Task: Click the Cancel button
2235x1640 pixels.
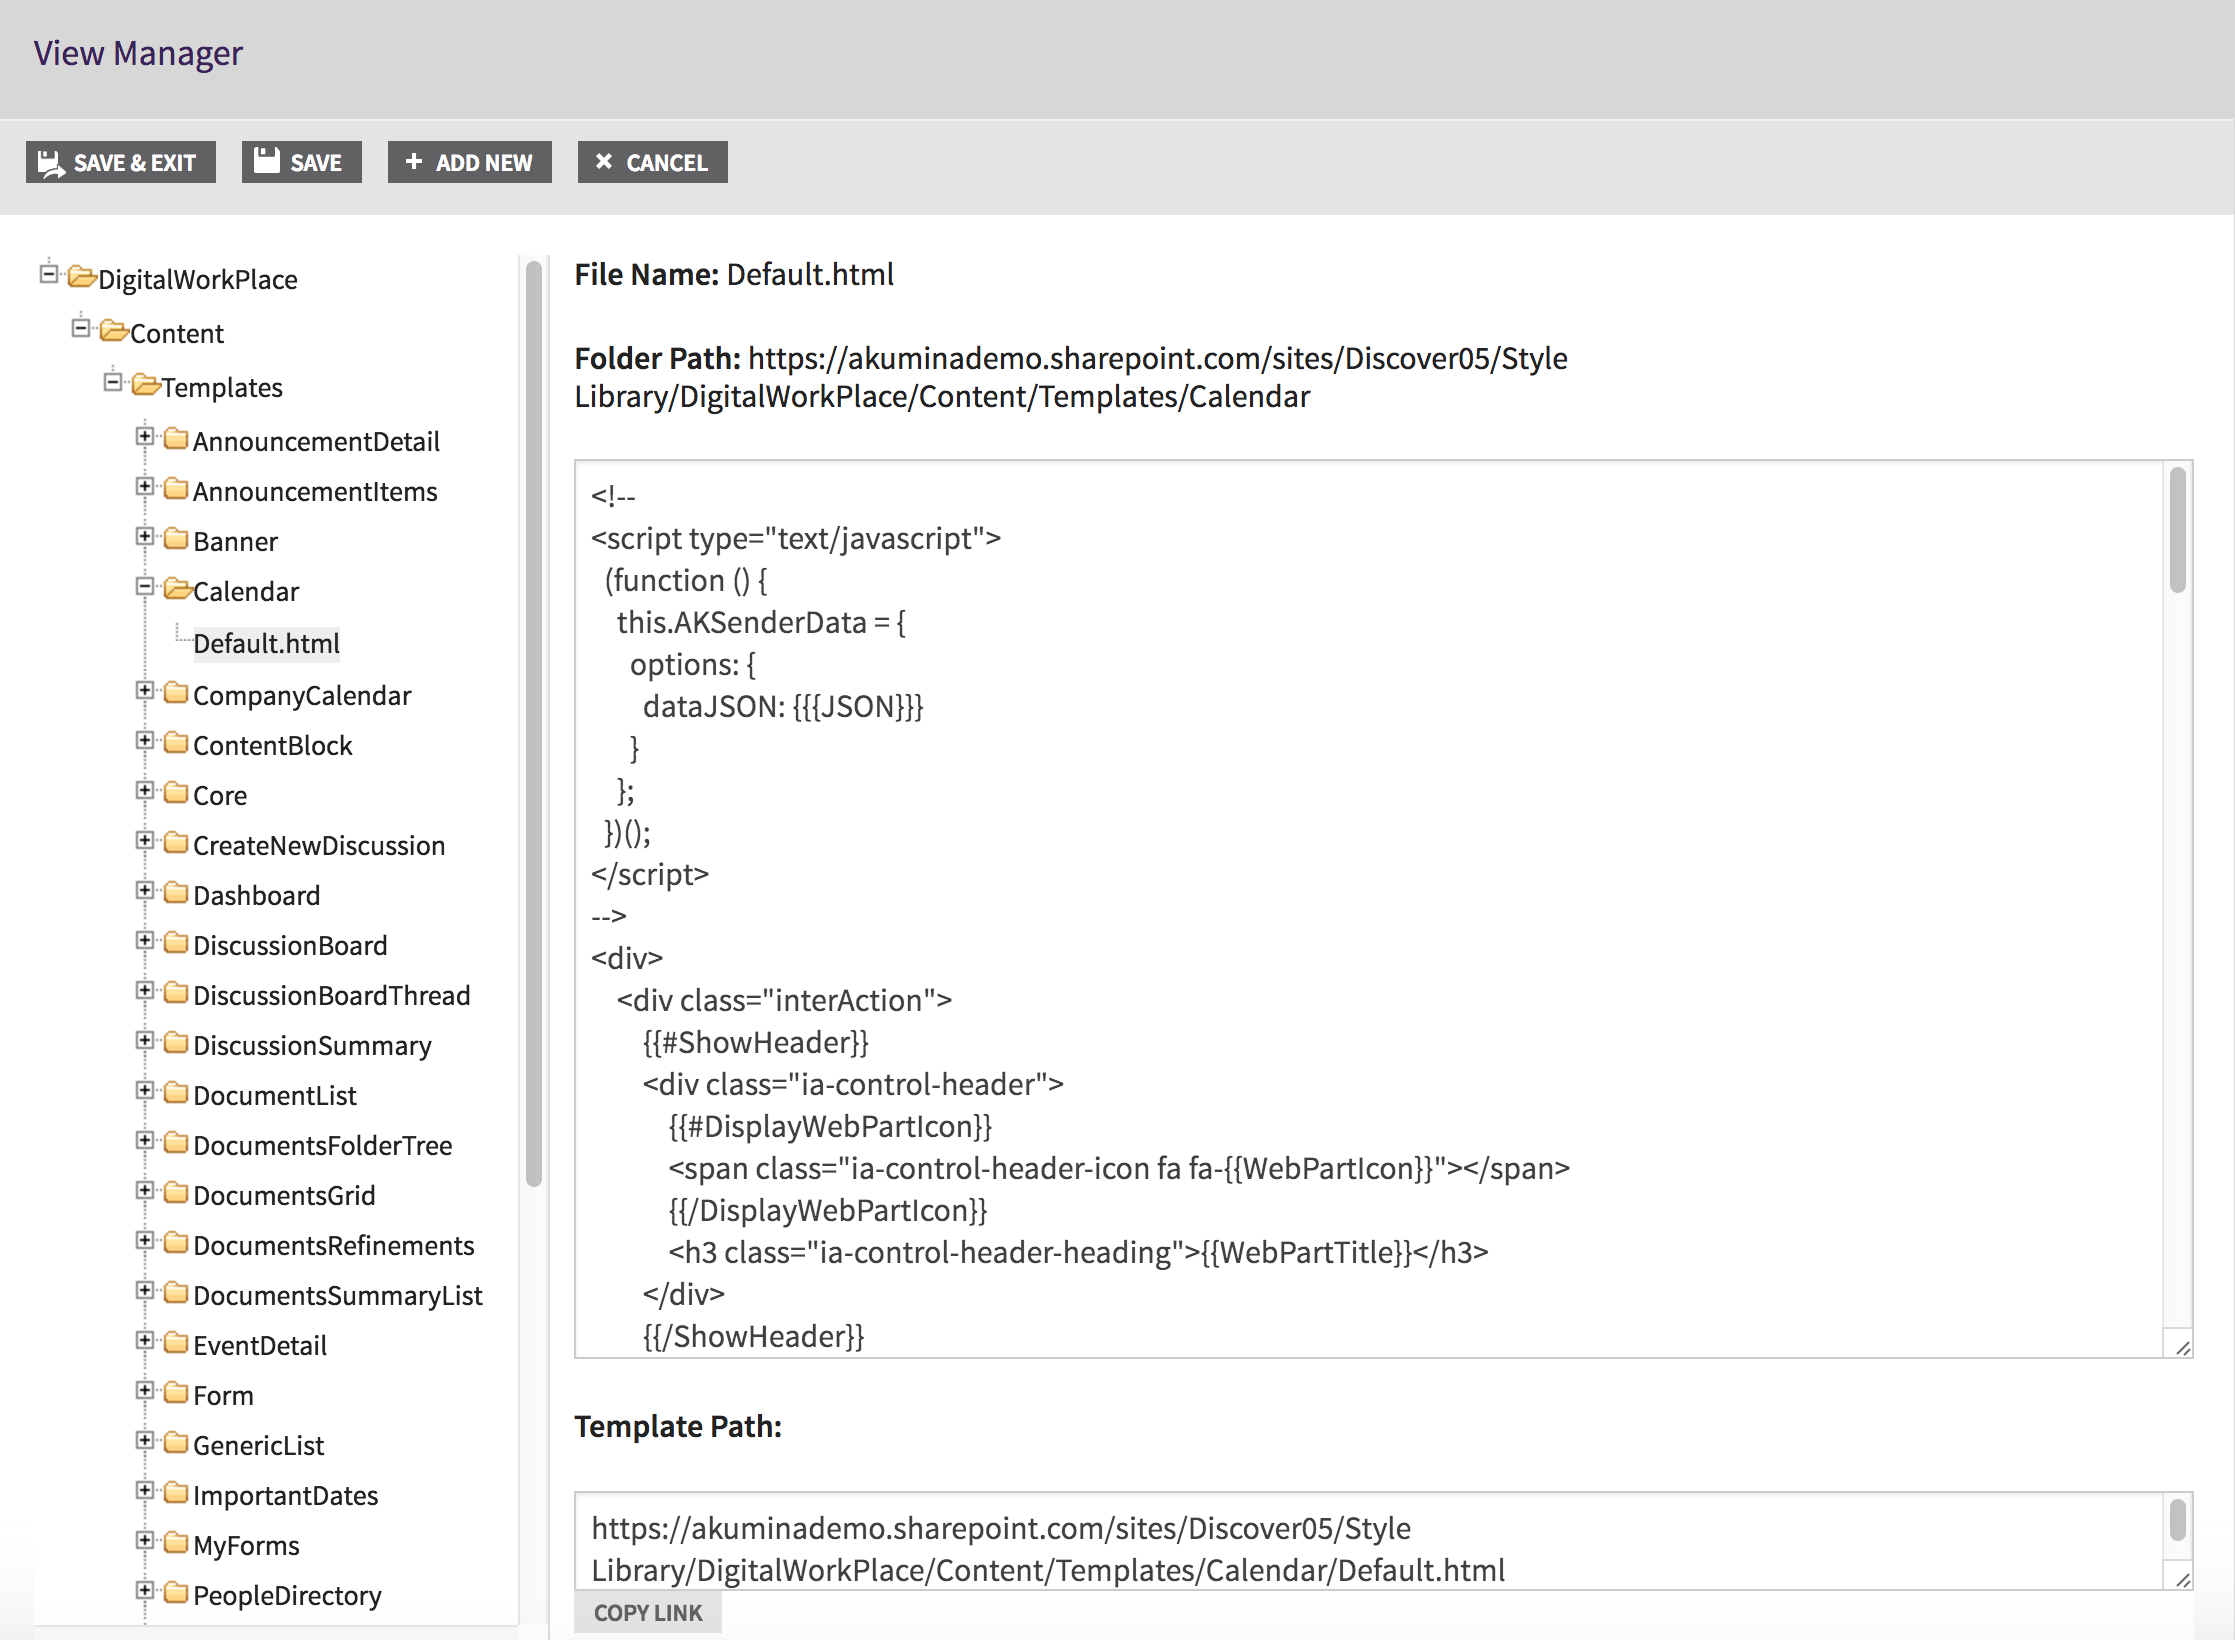Action: point(652,162)
